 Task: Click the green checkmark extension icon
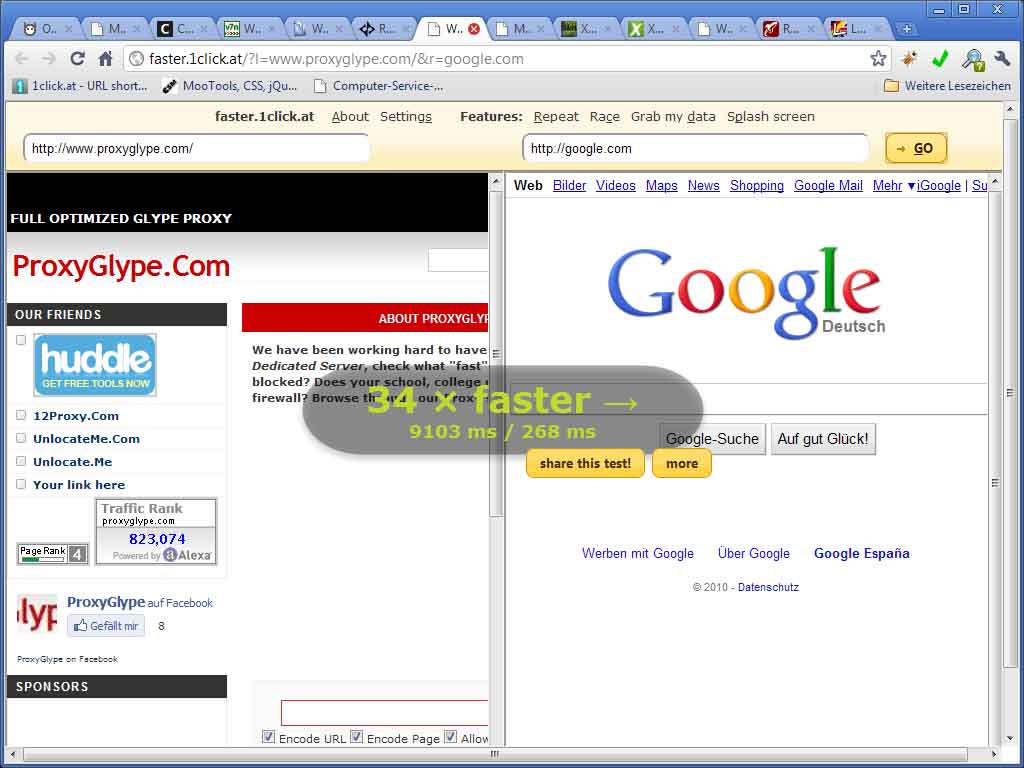(940, 59)
